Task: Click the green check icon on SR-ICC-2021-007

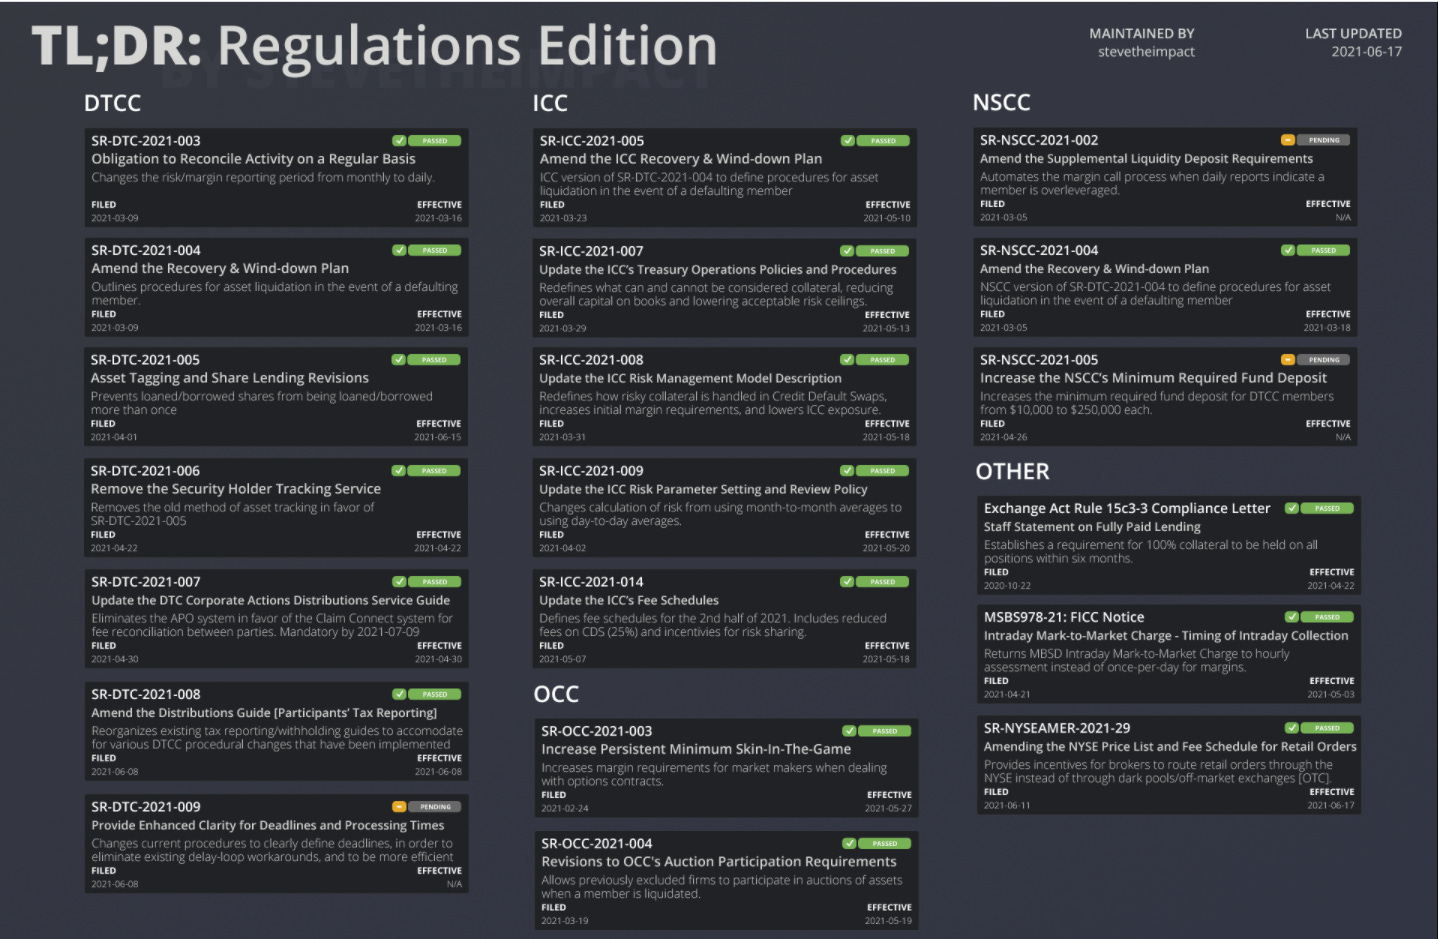Action: pos(847,251)
